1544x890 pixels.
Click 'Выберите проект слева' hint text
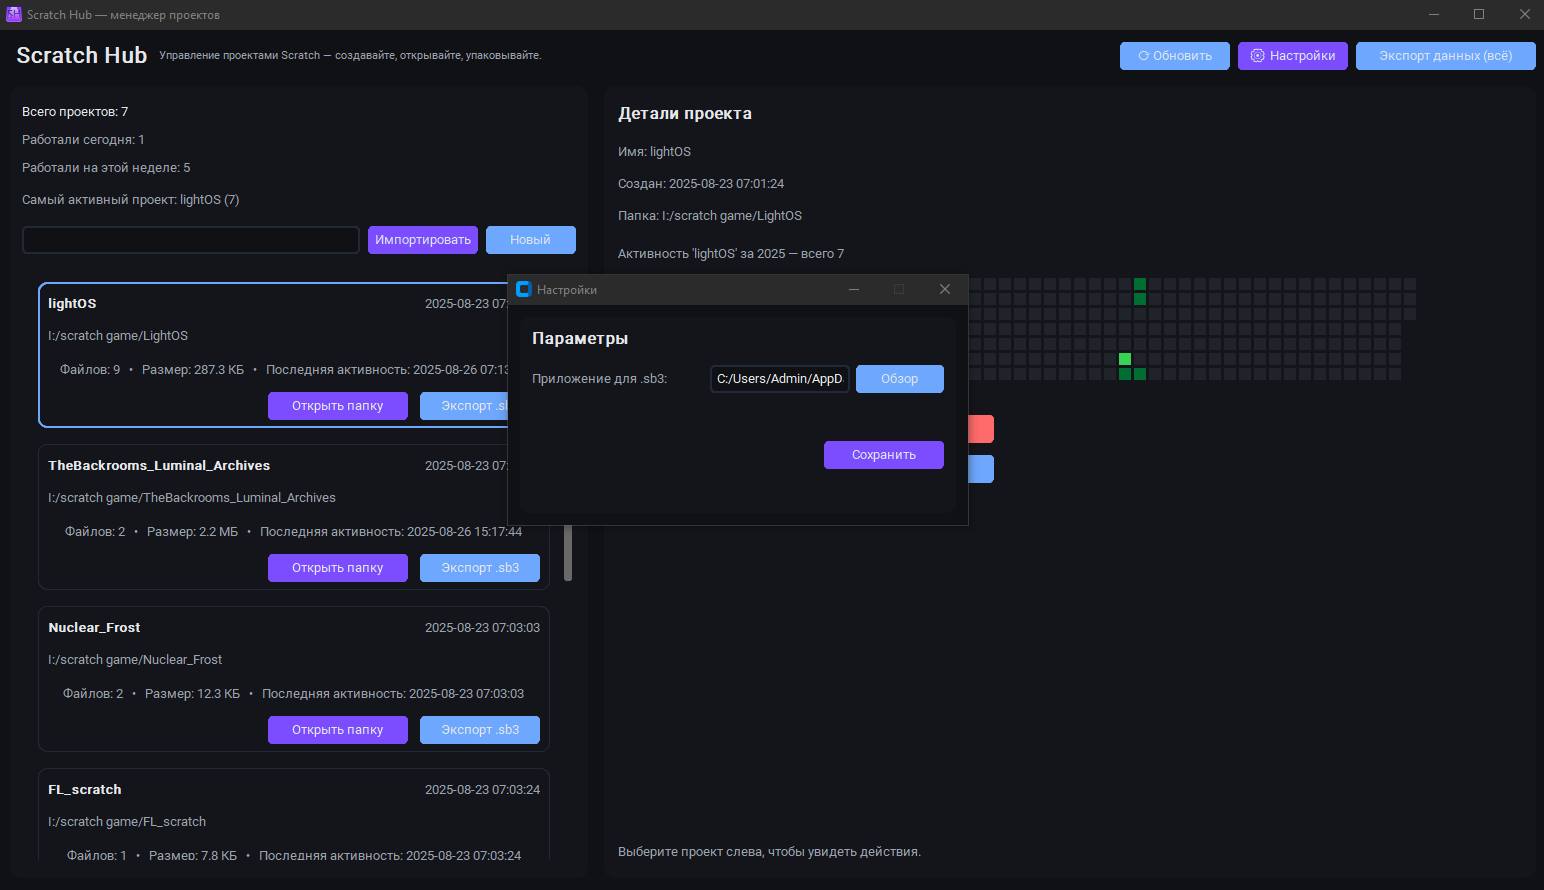769,852
